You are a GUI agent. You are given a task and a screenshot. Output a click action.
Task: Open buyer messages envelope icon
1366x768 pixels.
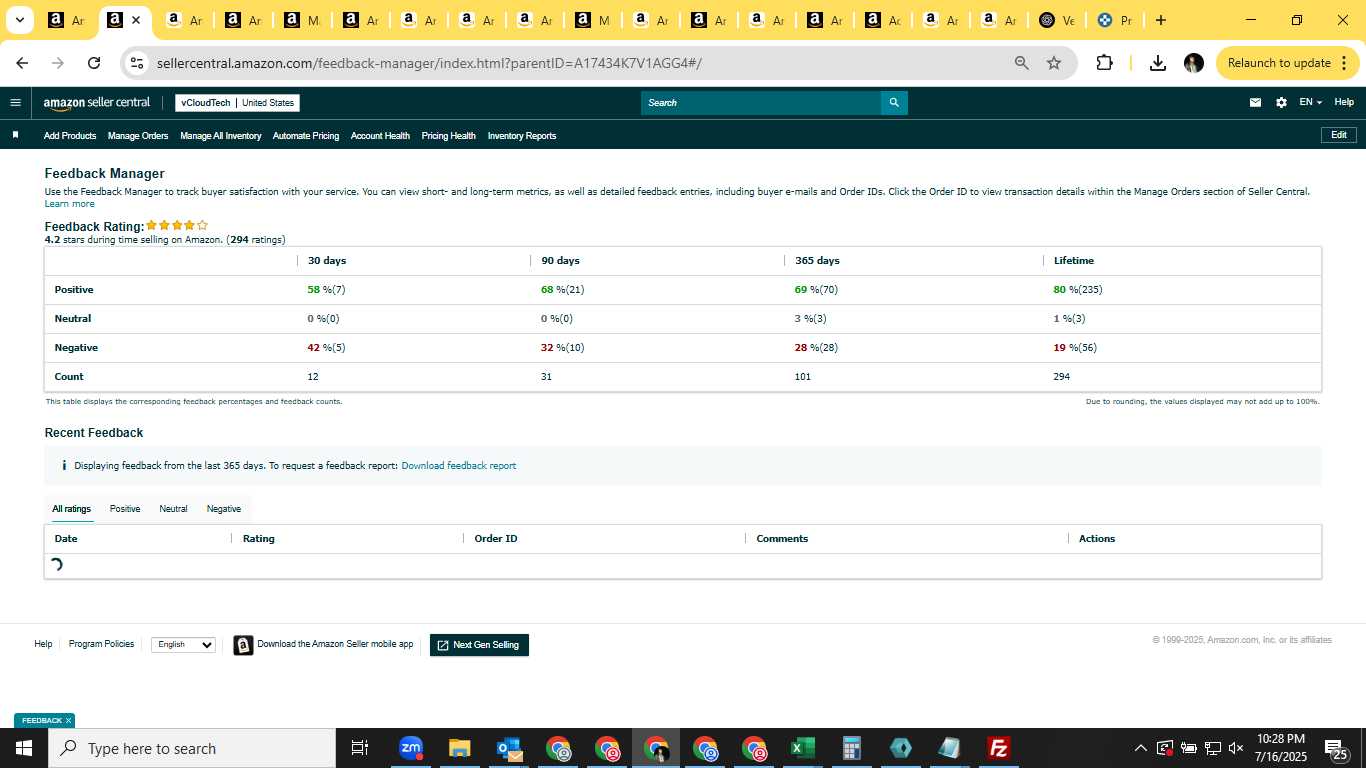pos(1256,102)
